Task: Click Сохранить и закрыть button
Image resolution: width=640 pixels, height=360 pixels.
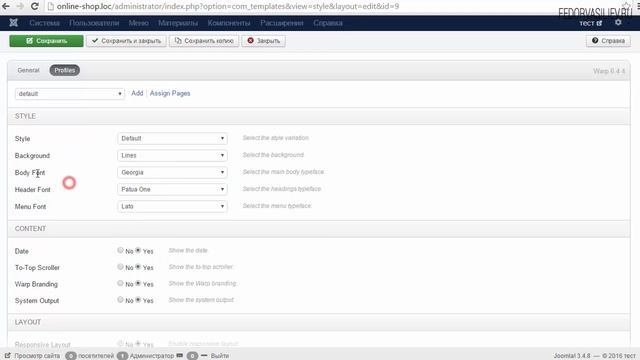Action: point(126,41)
